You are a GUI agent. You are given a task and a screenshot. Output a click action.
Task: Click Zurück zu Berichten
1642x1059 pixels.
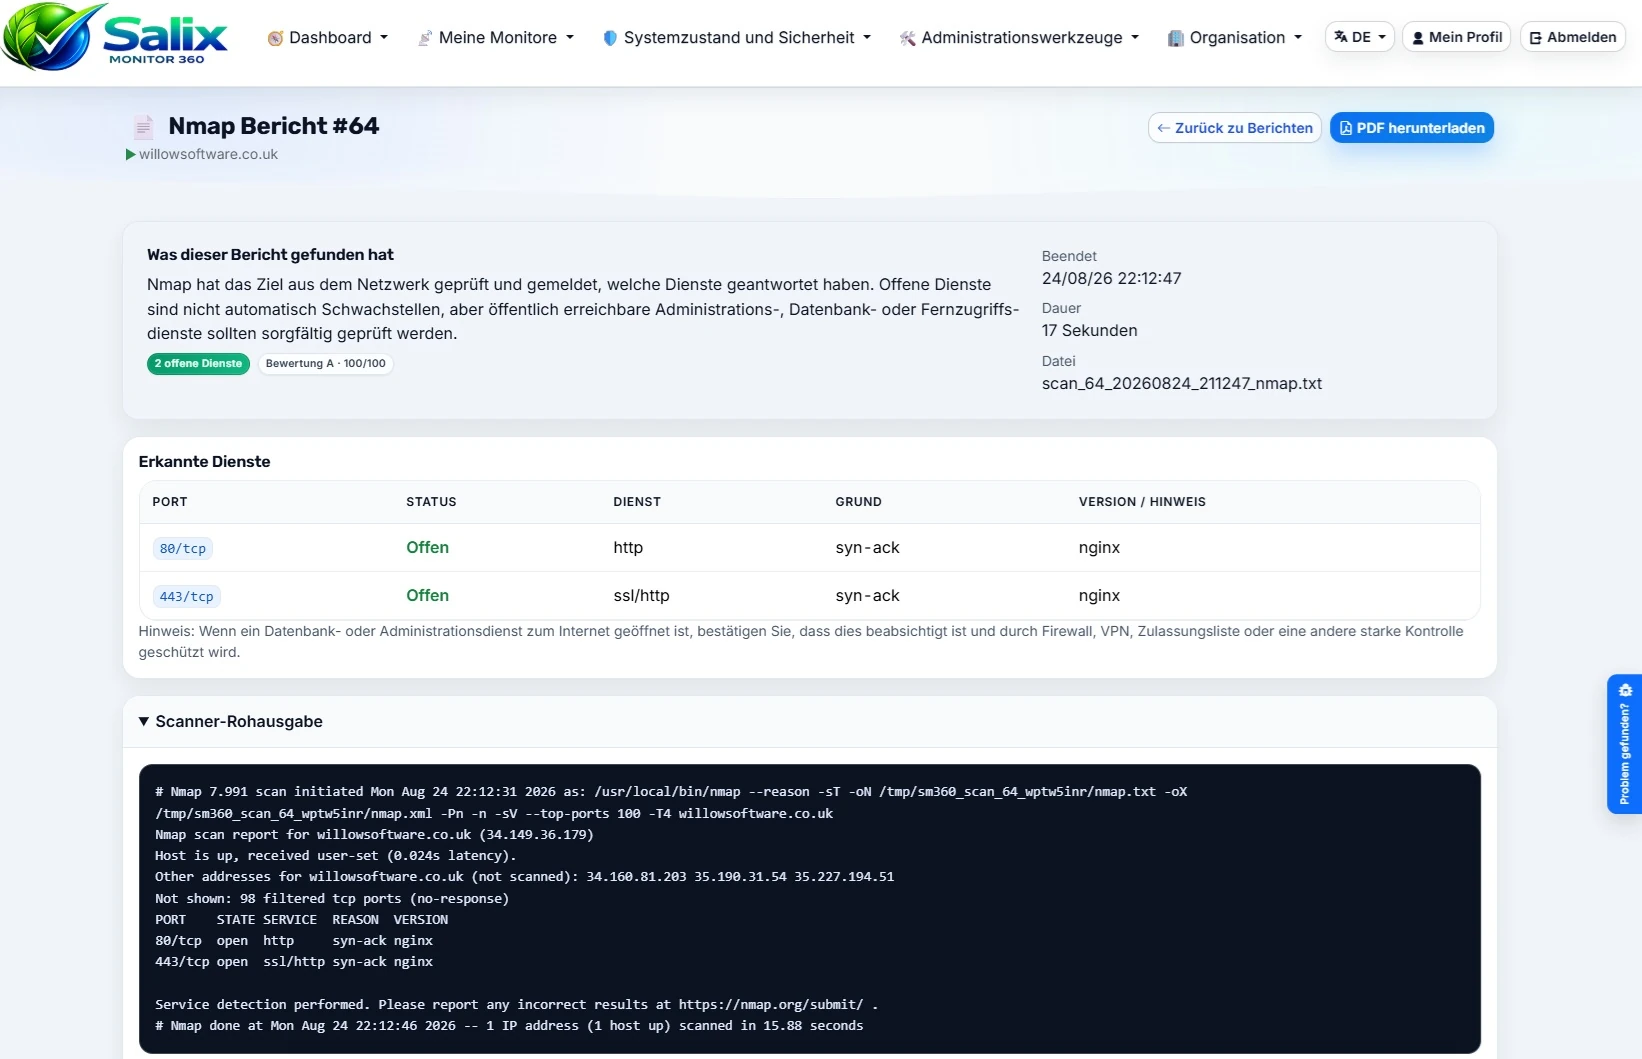click(1235, 128)
